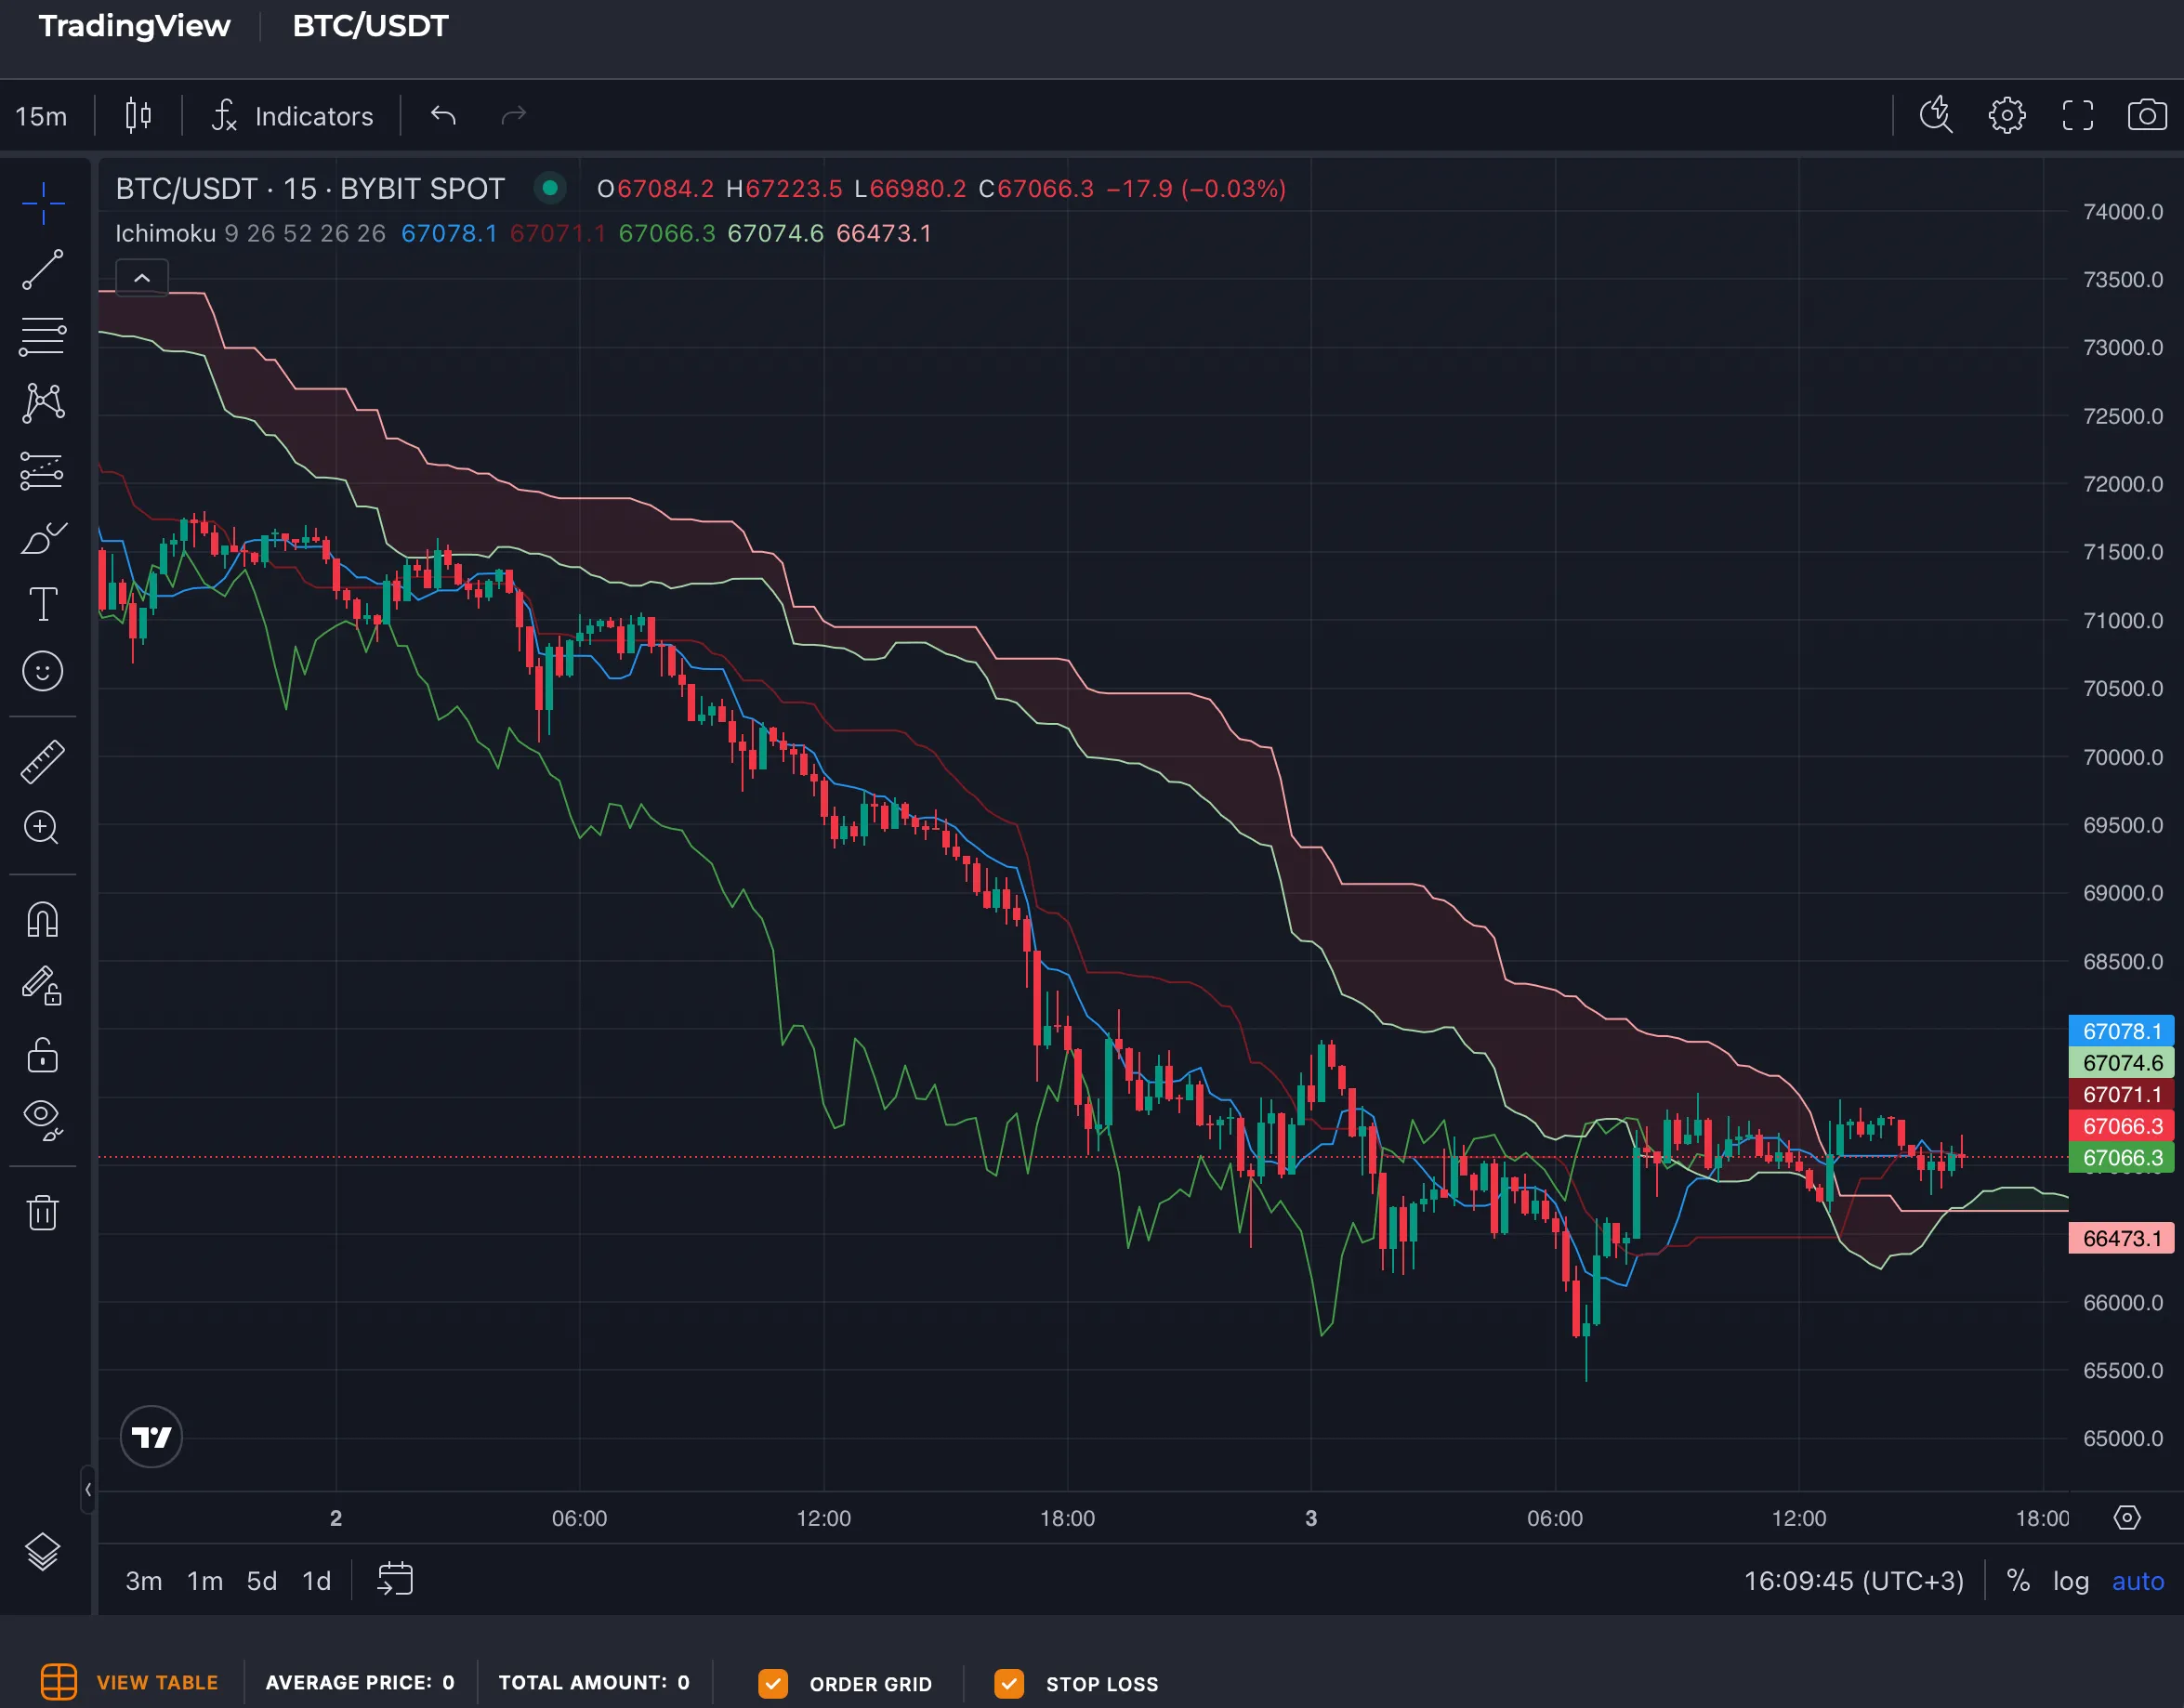
Task: Click the 74000.0 price axis label
Action: coord(2123,212)
